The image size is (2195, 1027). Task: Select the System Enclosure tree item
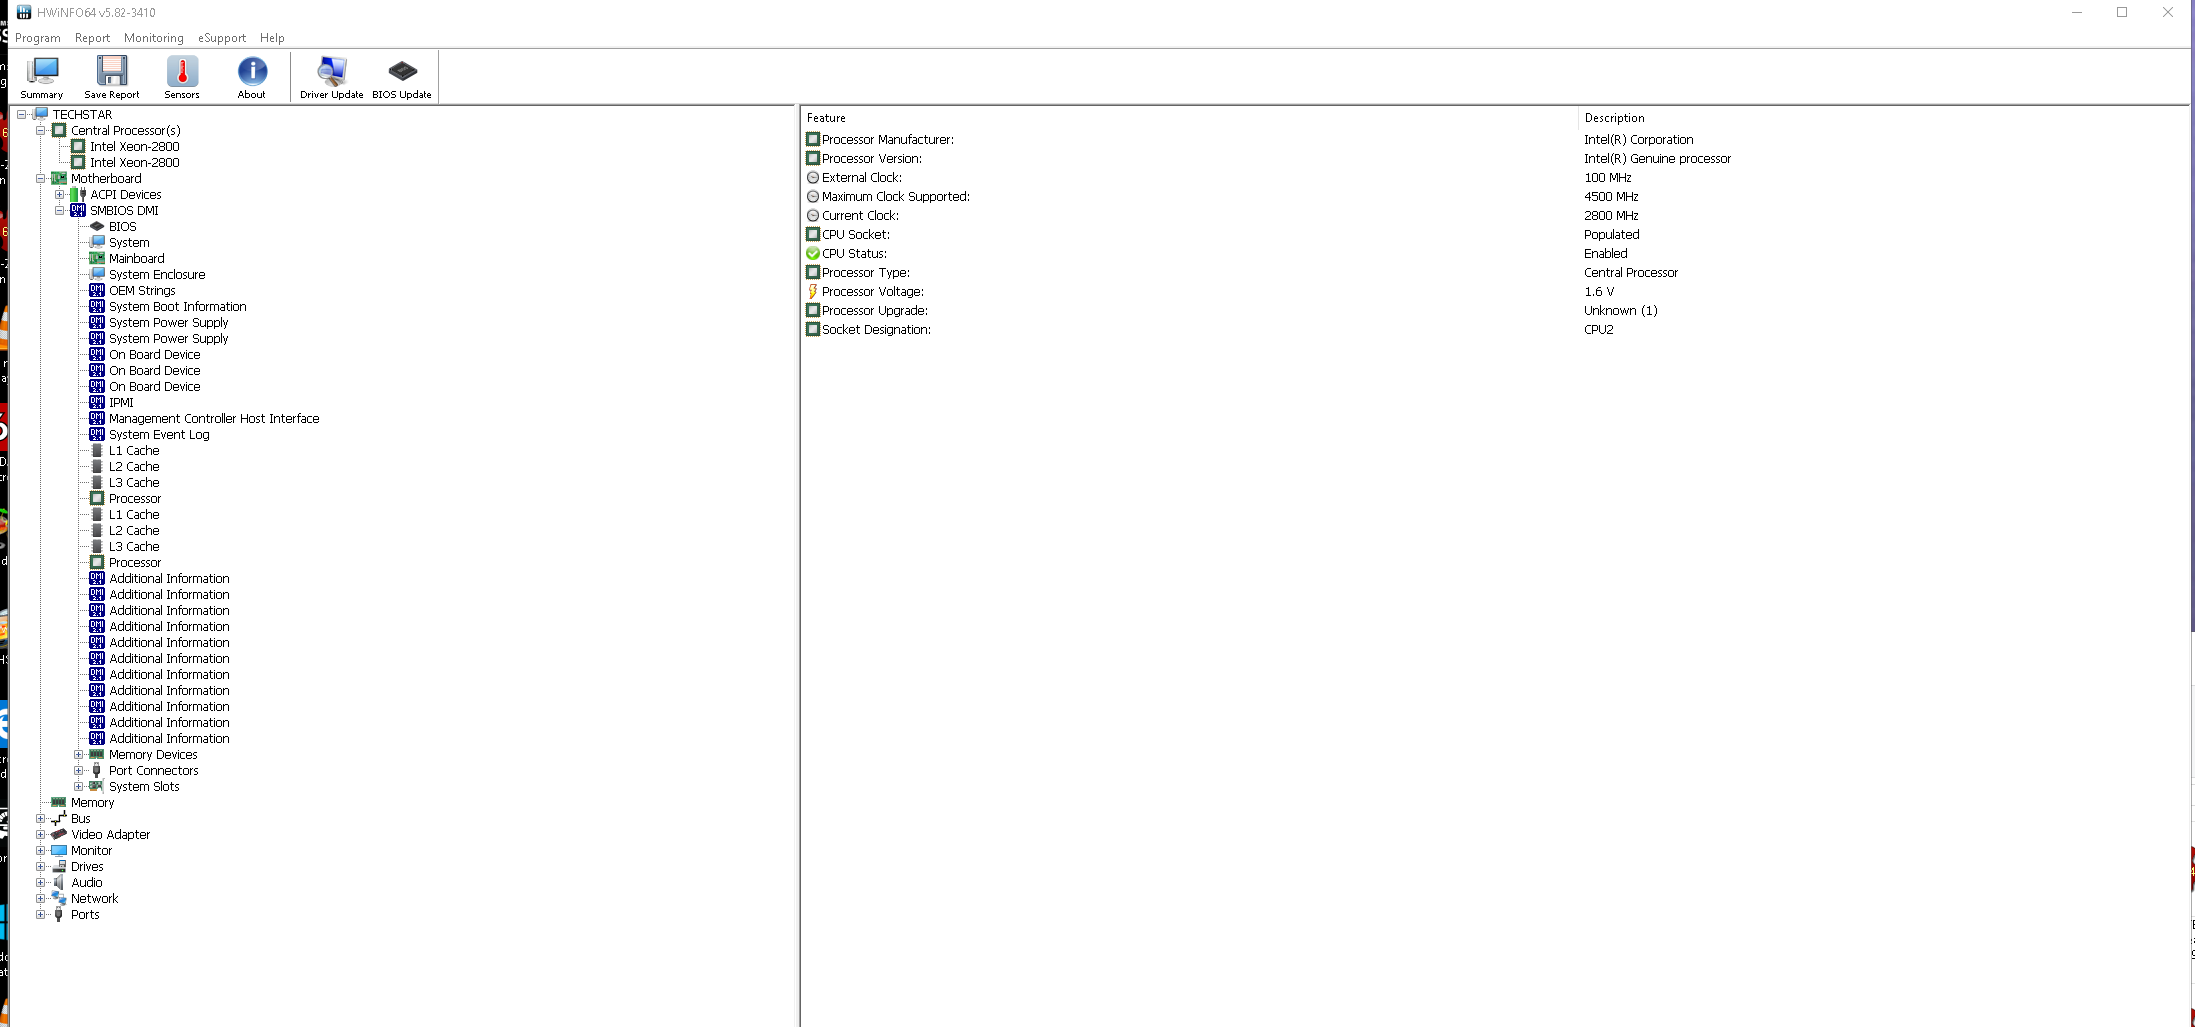(157, 274)
